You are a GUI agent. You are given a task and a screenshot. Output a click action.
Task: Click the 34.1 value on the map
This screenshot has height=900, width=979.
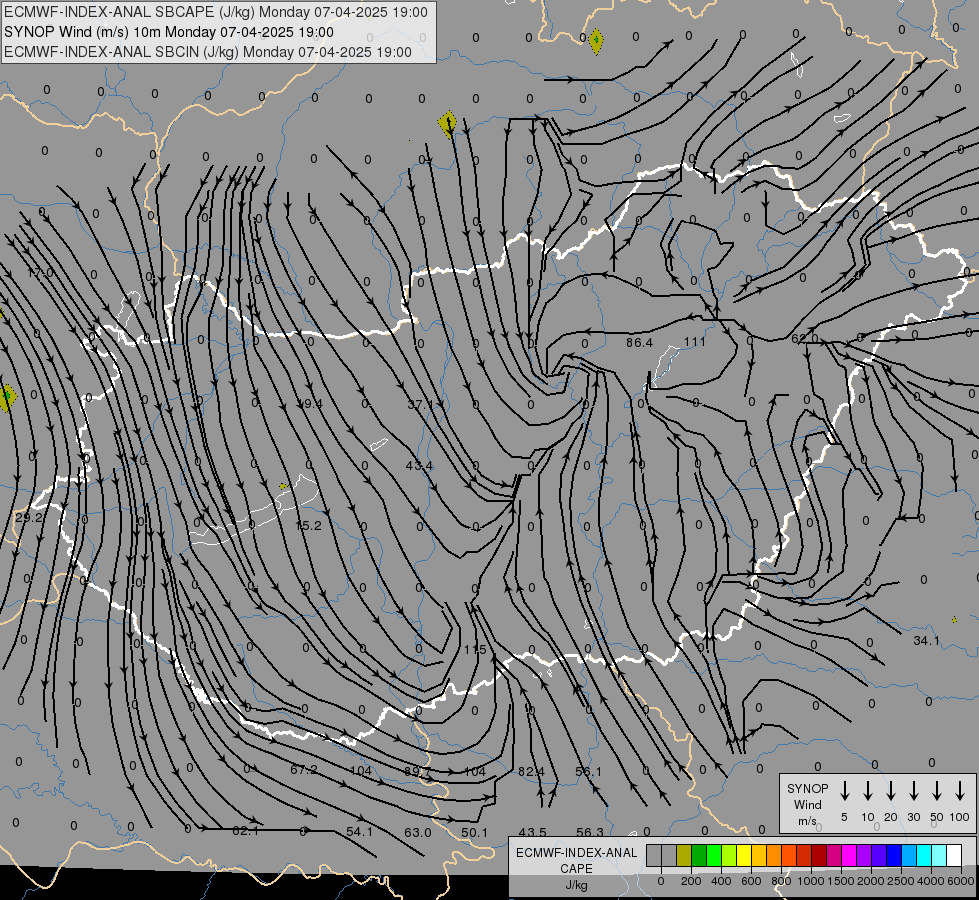(926, 641)
